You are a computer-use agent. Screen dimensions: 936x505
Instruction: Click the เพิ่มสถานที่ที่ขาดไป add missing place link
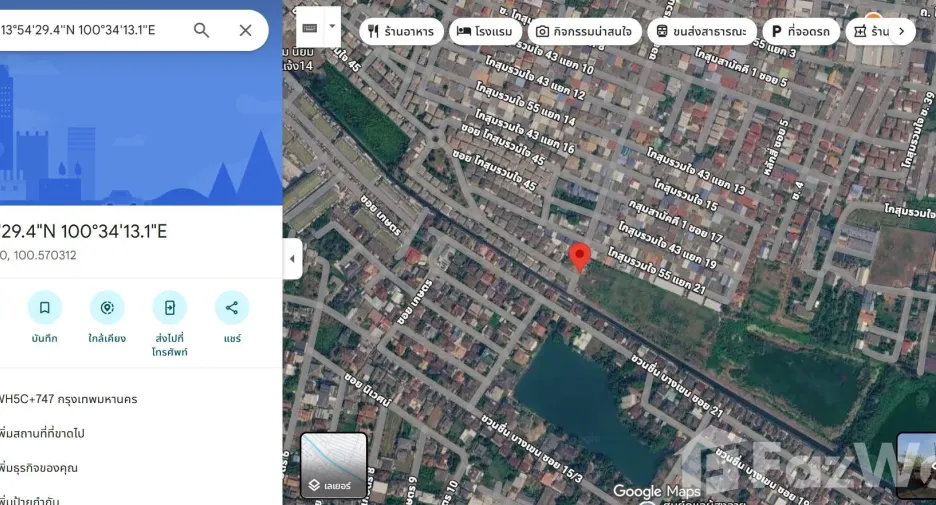[42, 433]
